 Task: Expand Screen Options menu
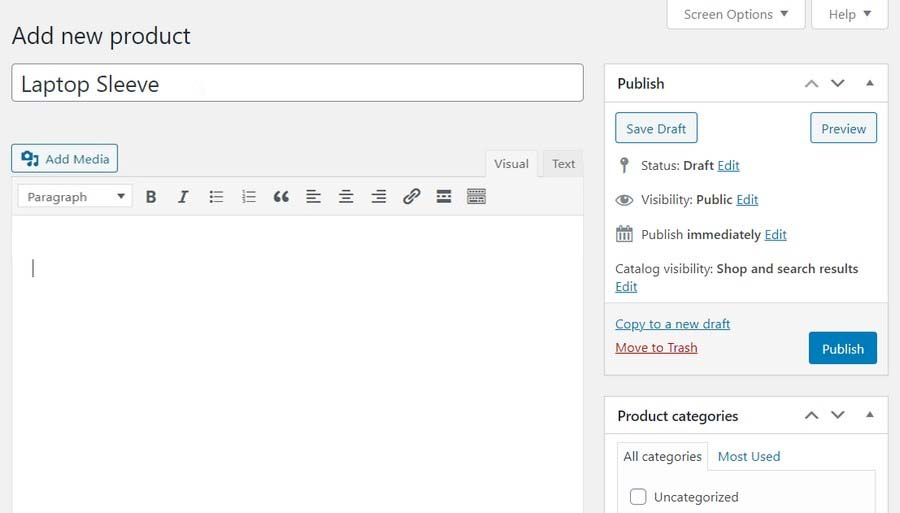(736, 14)
